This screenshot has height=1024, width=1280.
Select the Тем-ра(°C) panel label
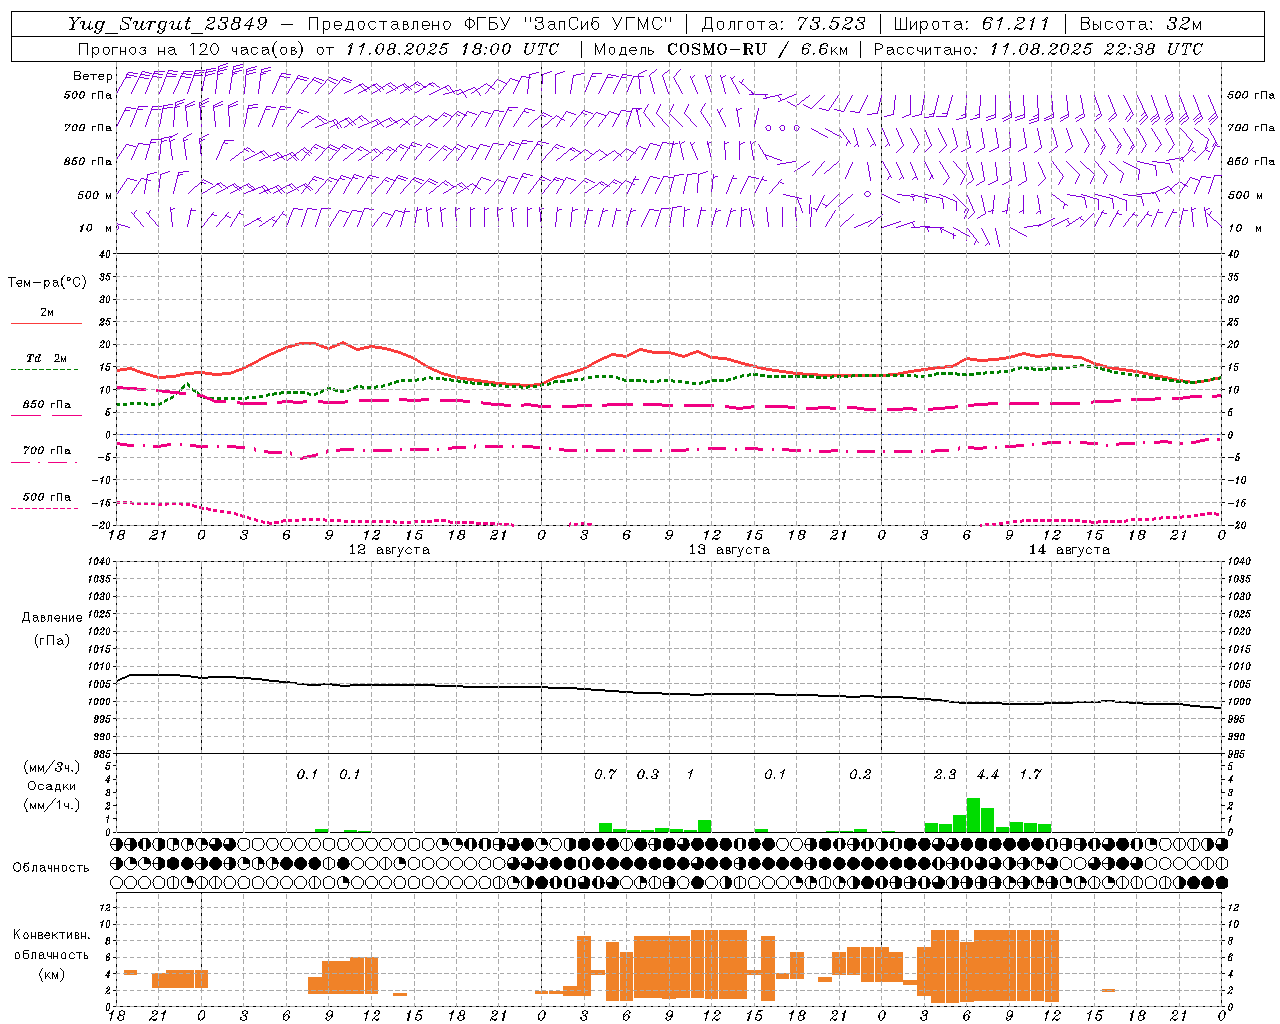pyautogui.click(x=47, y=283)
